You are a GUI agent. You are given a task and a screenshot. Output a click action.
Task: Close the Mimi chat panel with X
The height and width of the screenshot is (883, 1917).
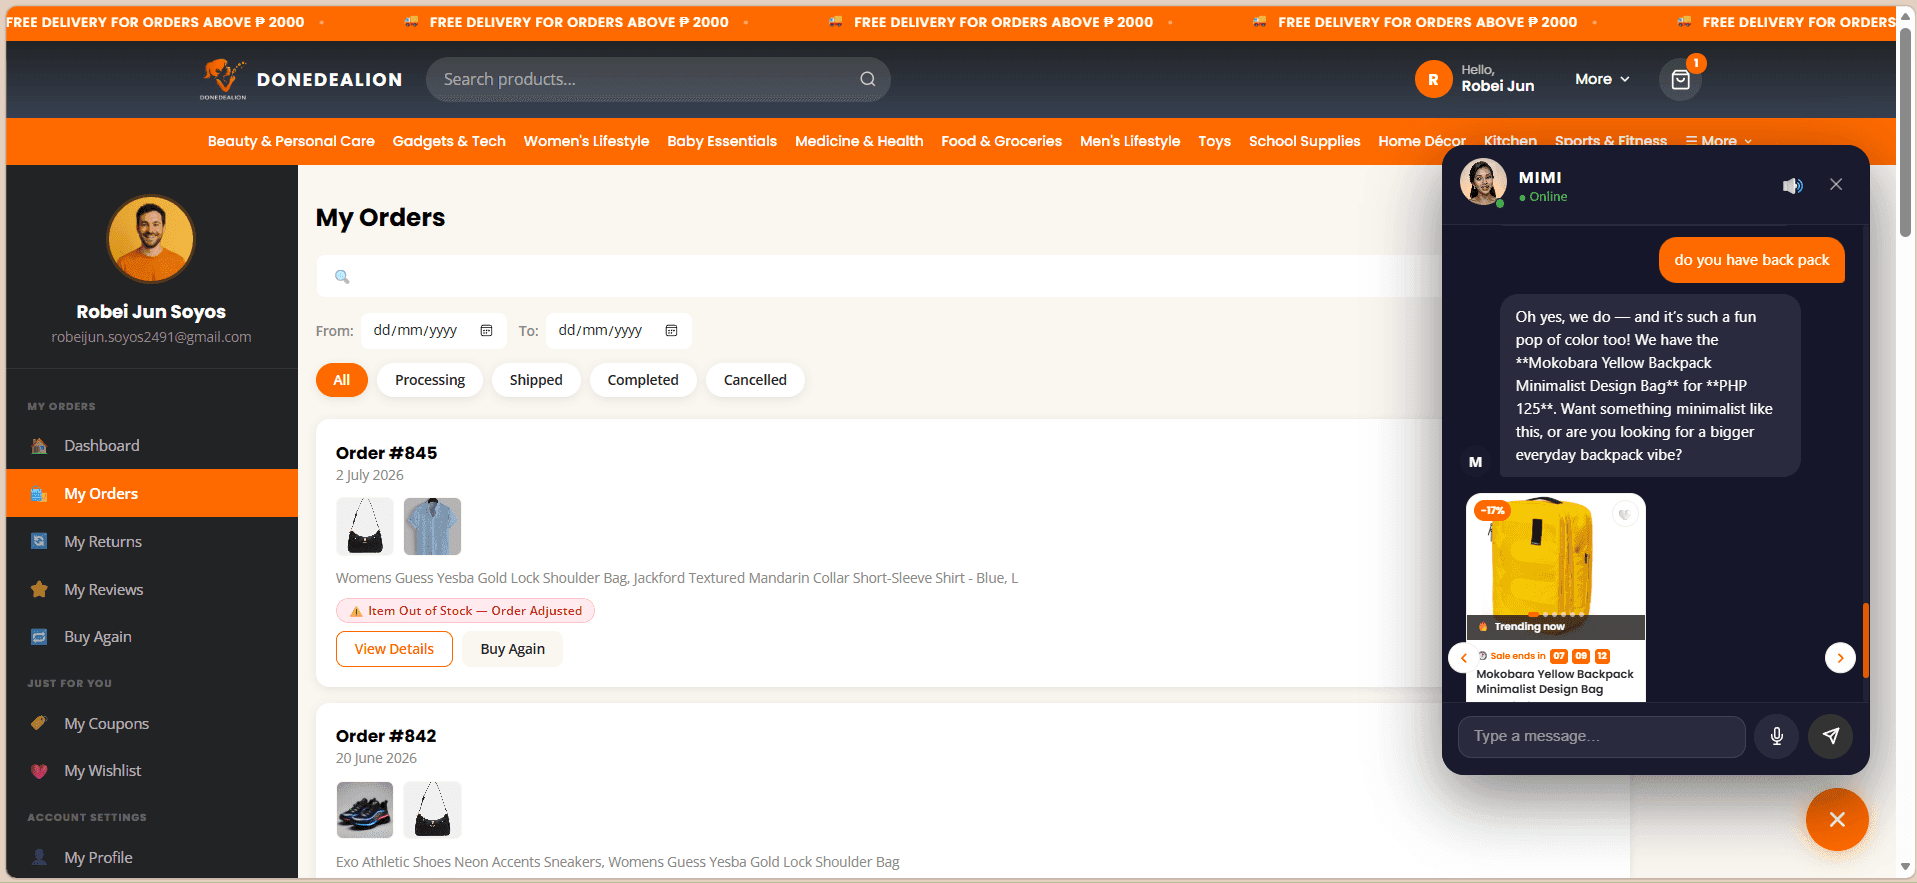(1836, 184)
